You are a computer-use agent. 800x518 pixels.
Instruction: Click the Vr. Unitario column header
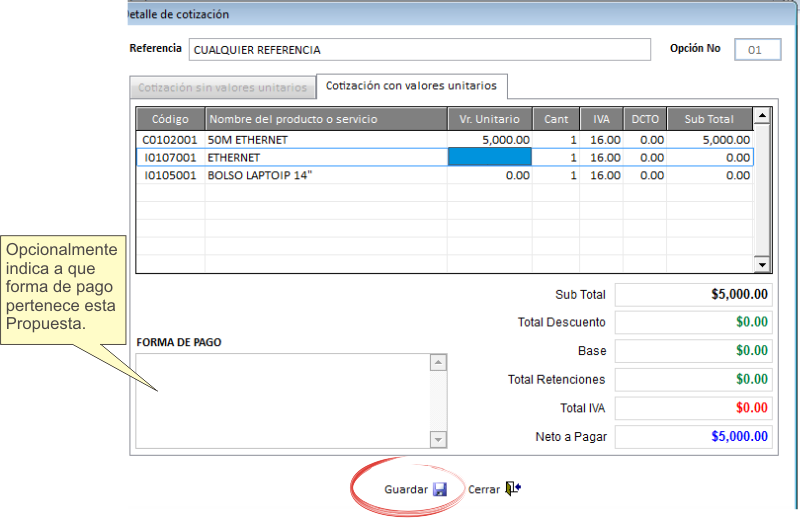pos(489,119)
